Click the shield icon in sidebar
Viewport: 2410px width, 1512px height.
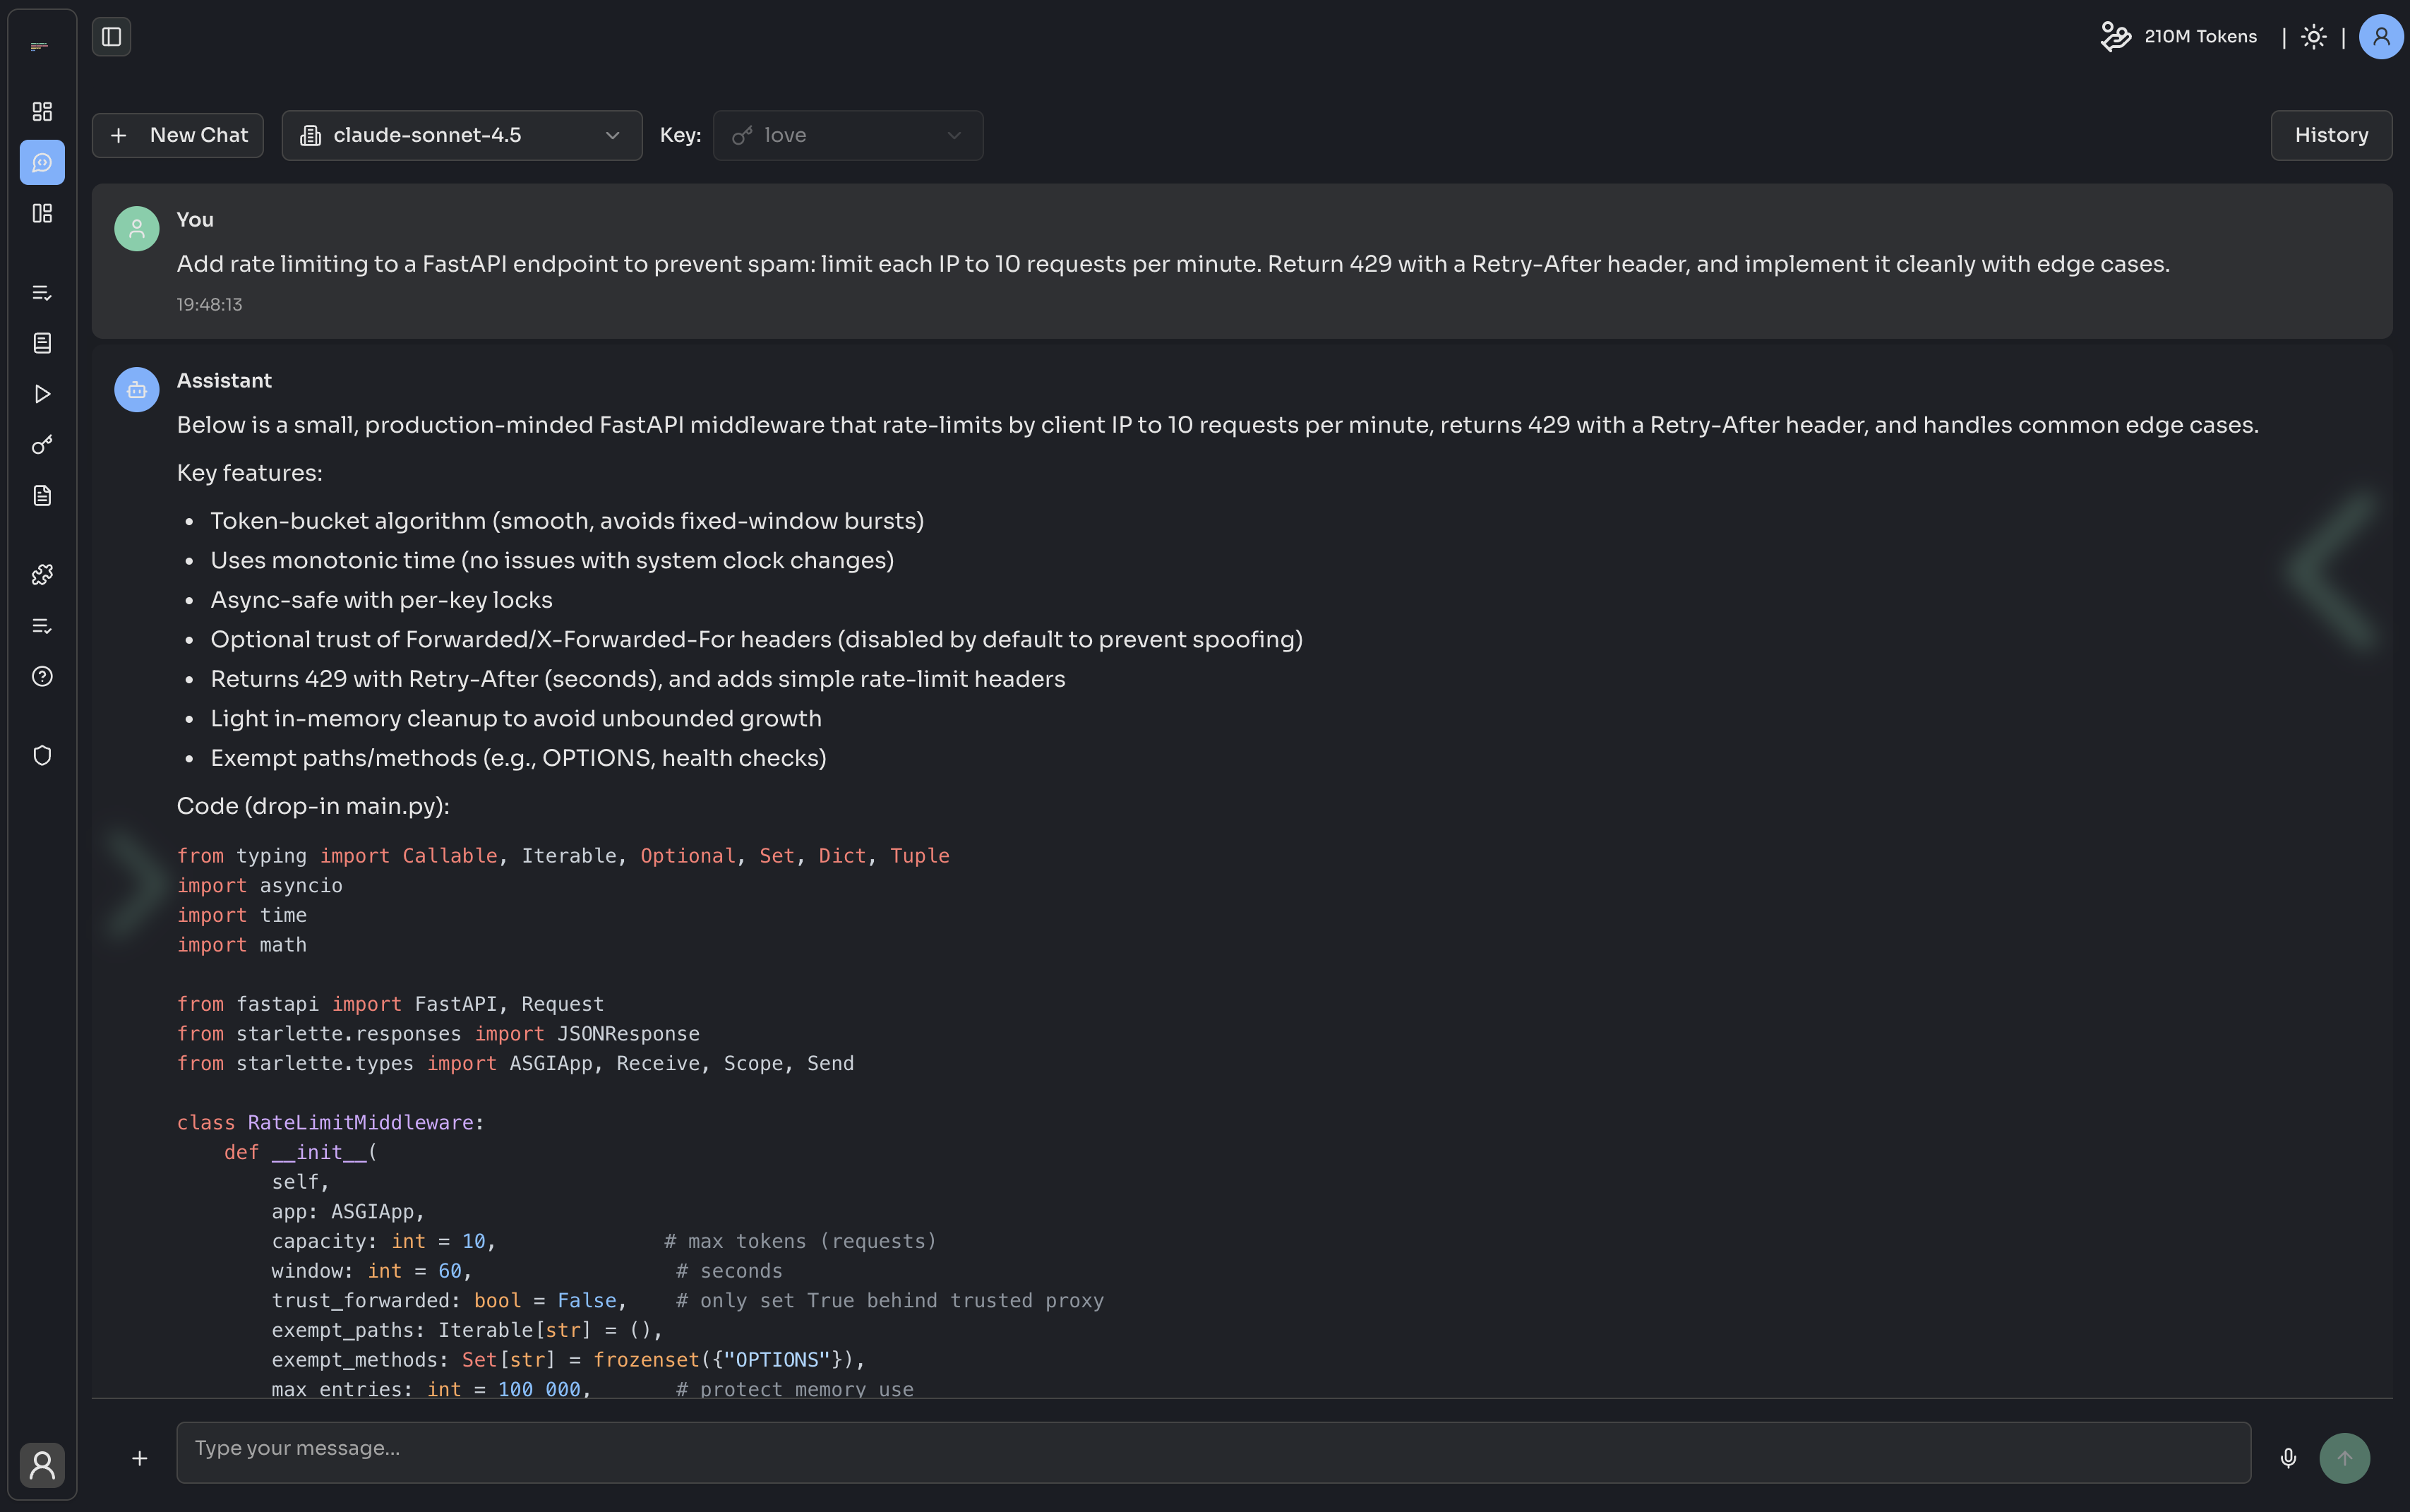click(42, 755)
